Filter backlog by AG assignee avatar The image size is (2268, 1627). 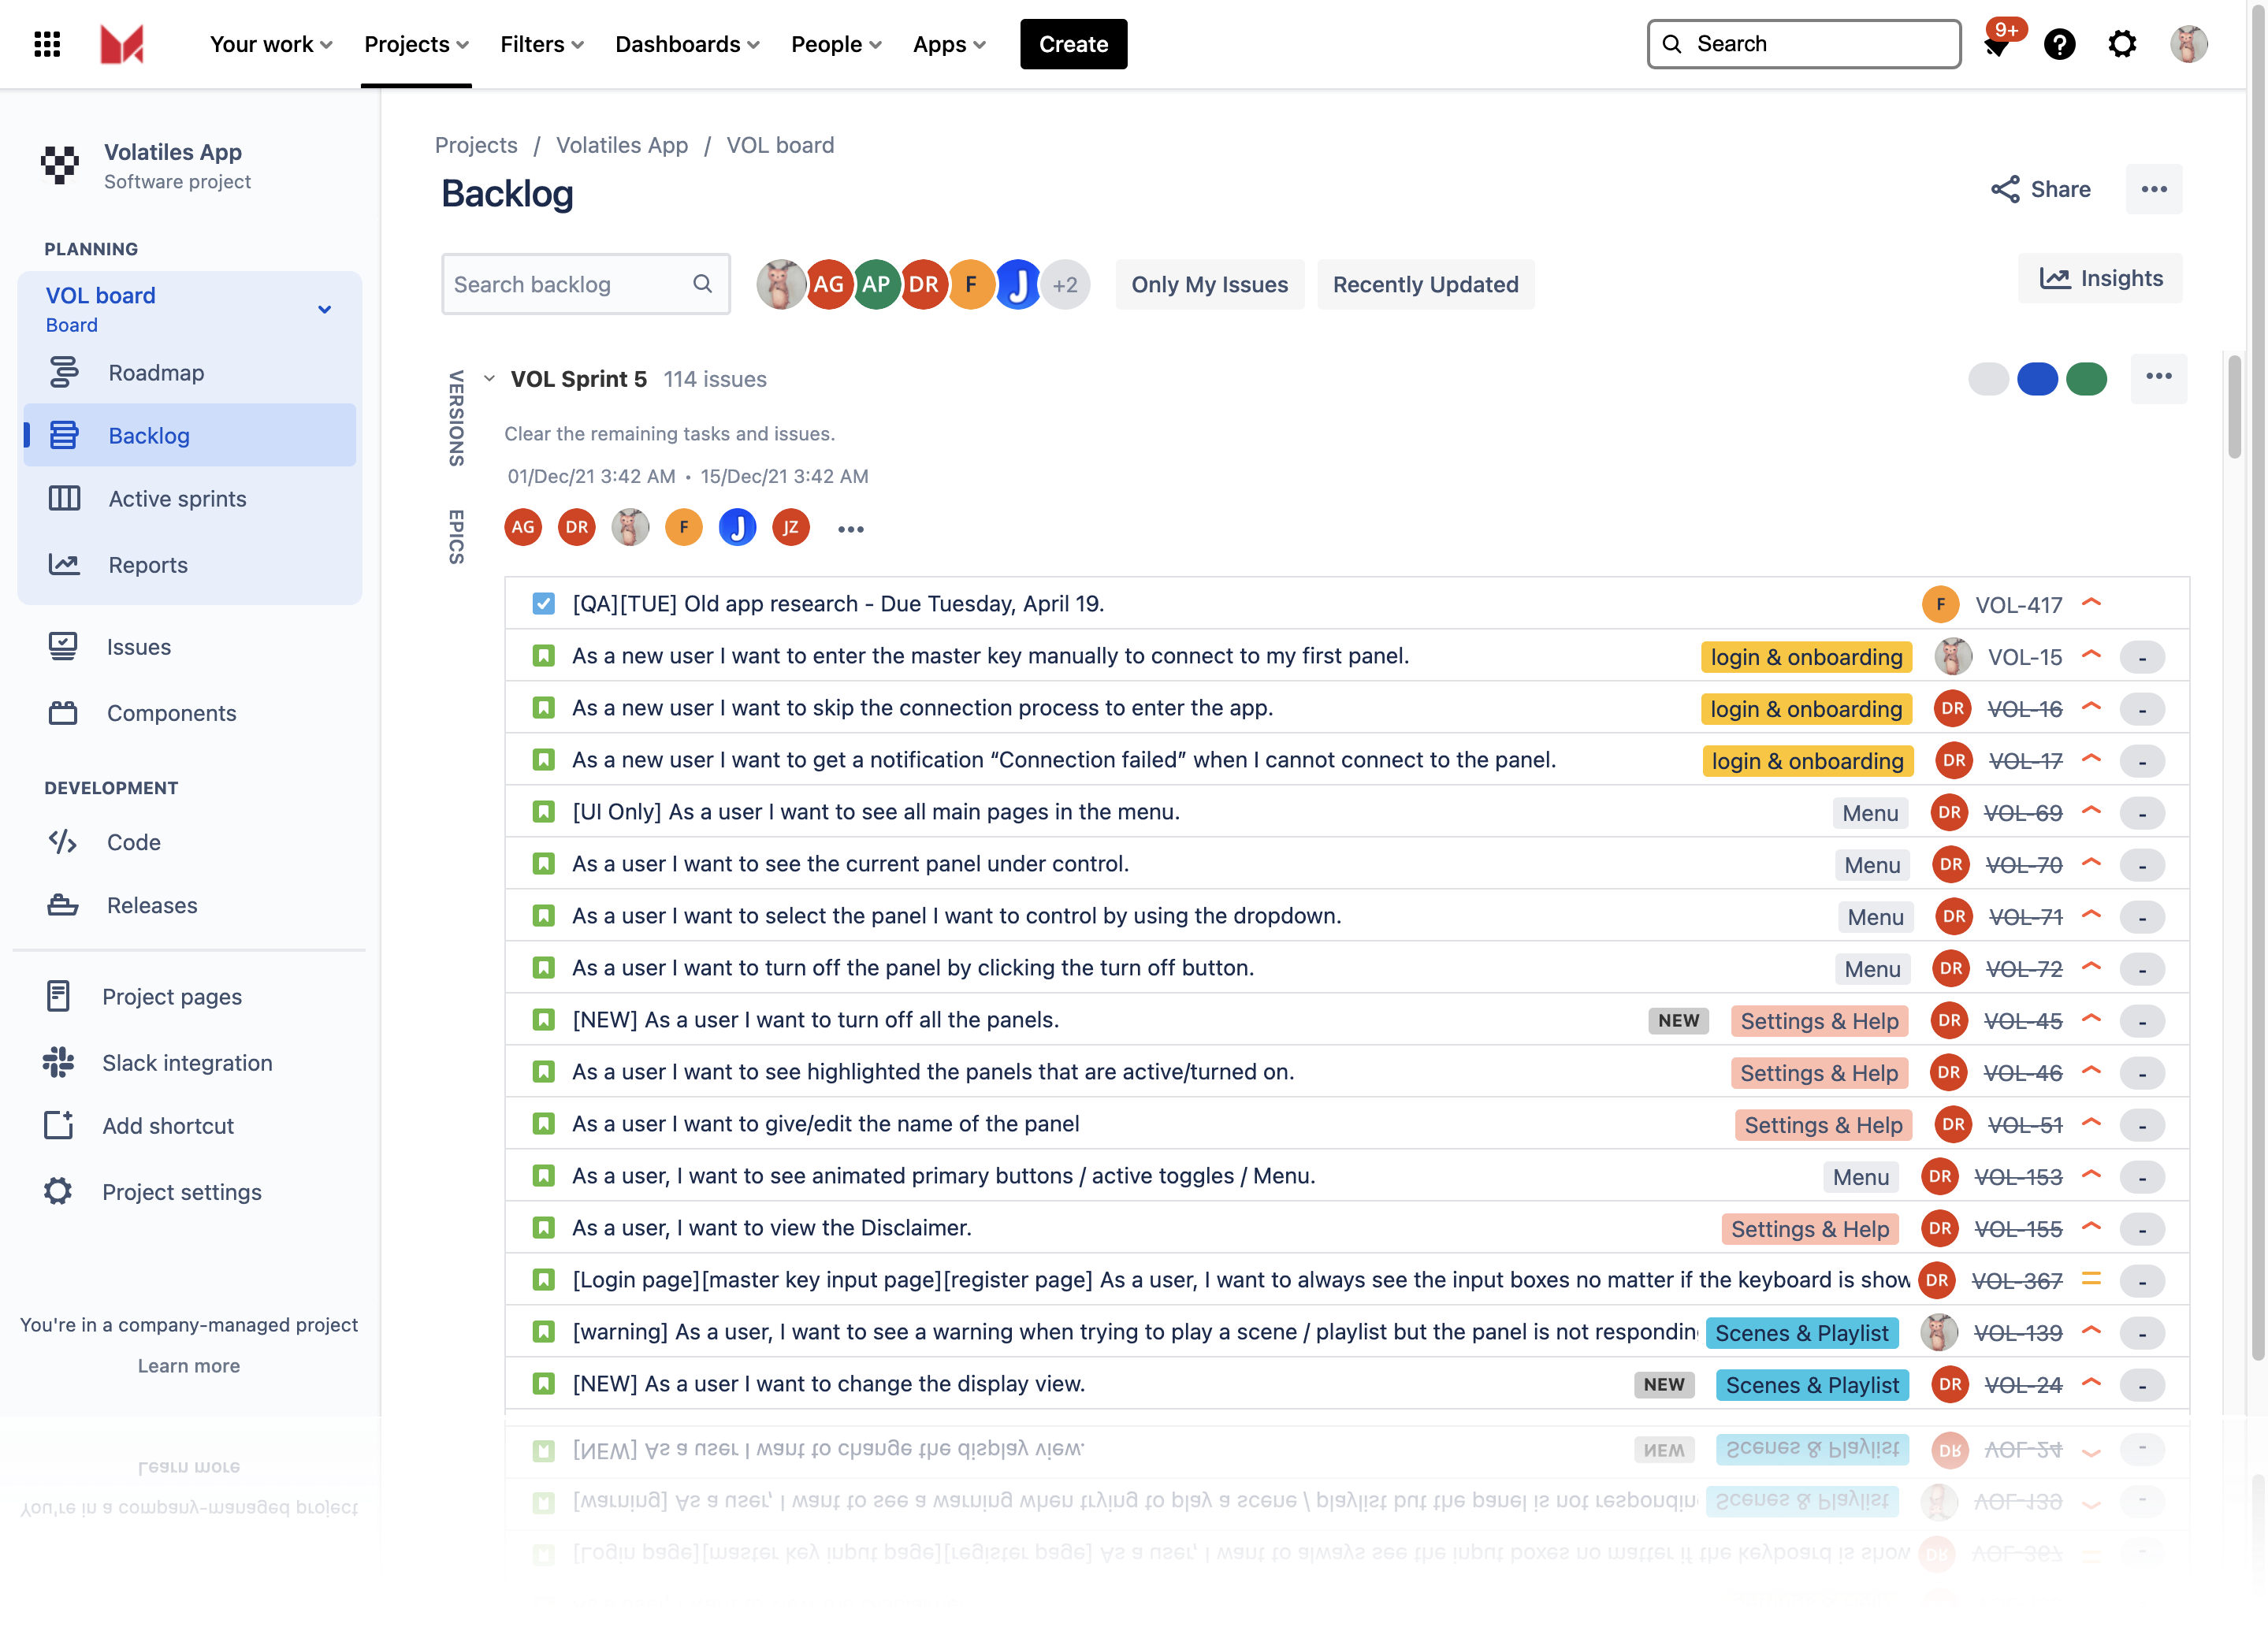coord(828,285)
